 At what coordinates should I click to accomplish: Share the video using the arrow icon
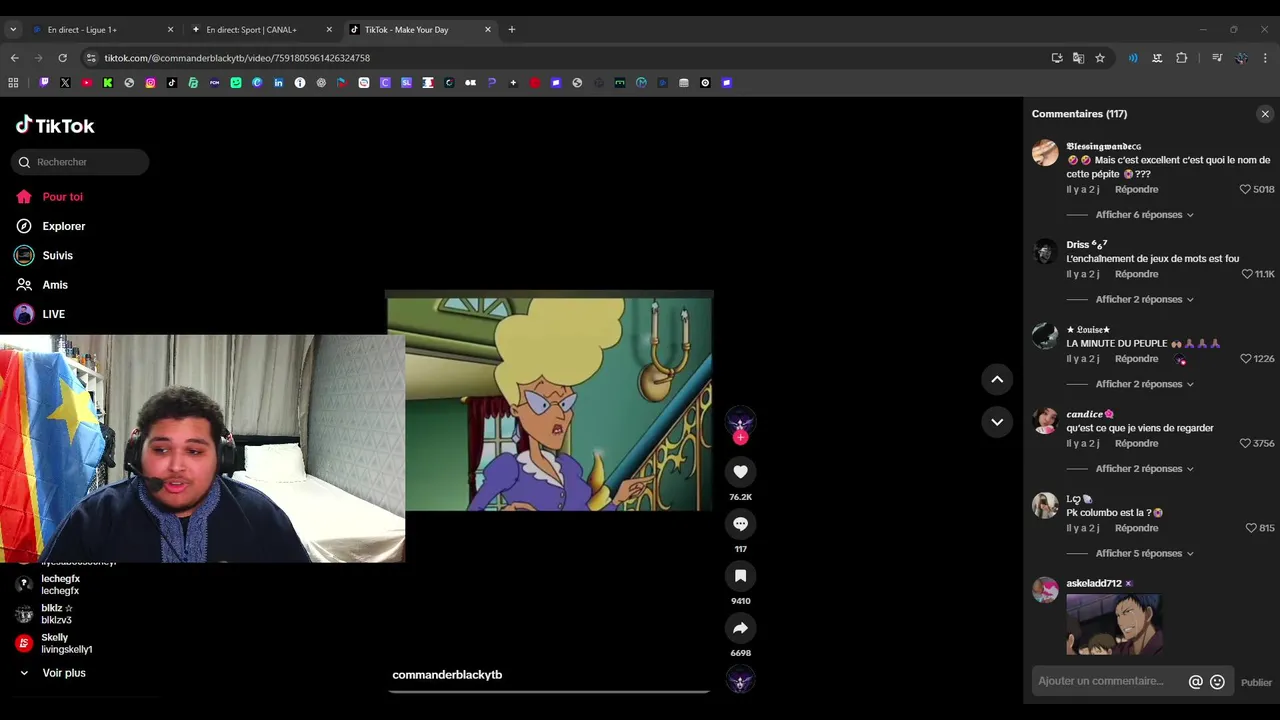coord(740,628)
